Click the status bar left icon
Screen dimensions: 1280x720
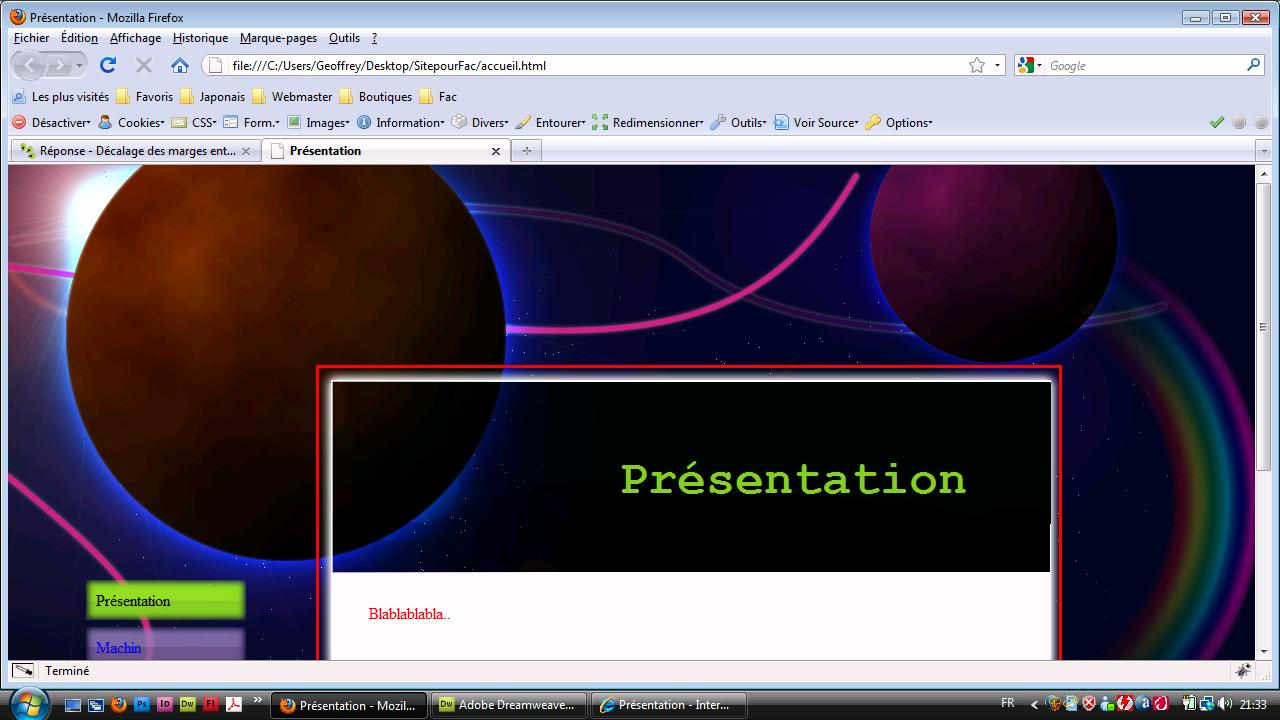tap(23, 671)
